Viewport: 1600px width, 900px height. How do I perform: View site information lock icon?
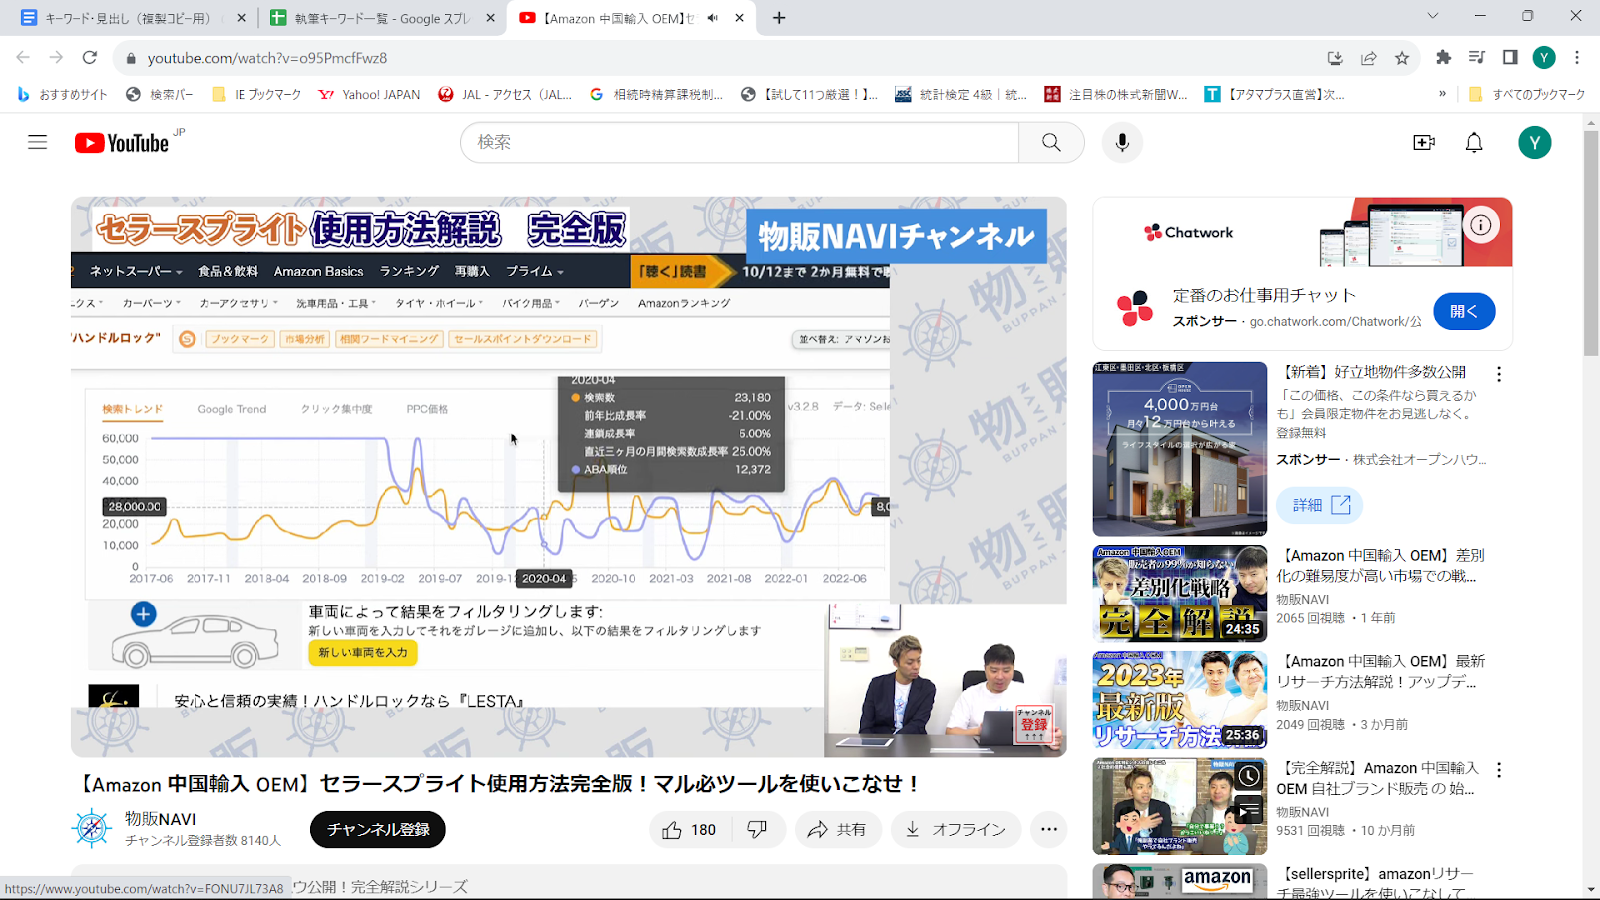[x=130, y=58]
